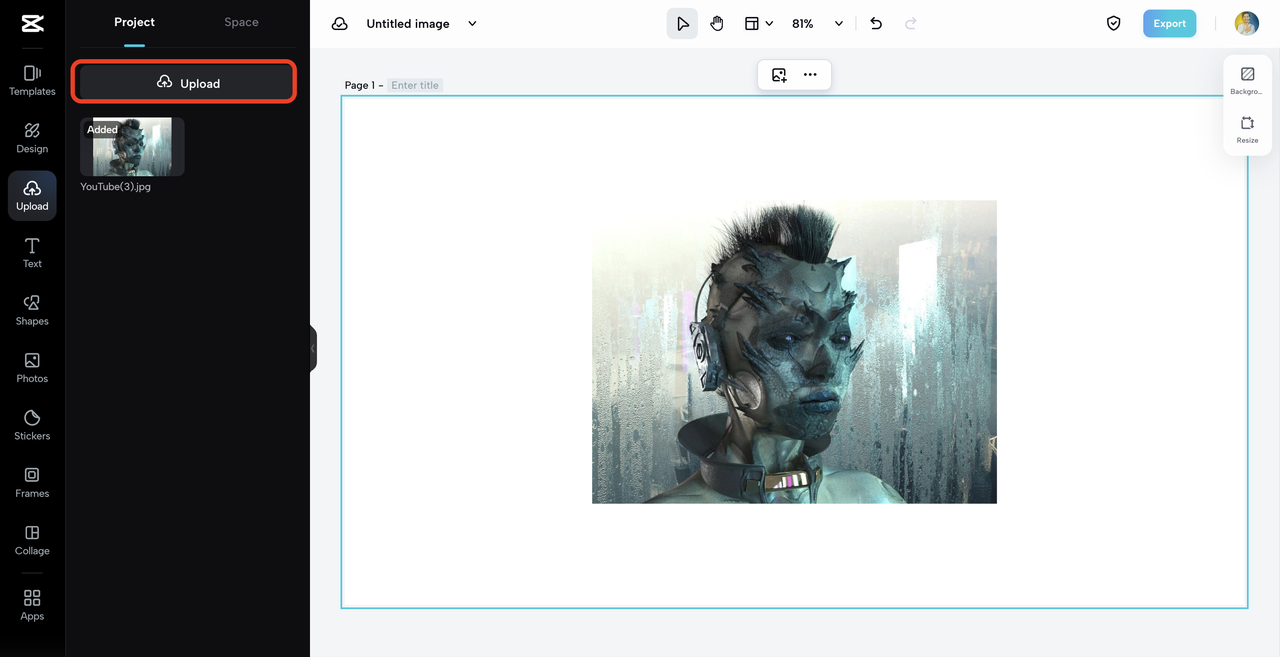This screenshot has width=1280, height=657.
Task: Select the hand pan tool
Action: pos(717,23)
